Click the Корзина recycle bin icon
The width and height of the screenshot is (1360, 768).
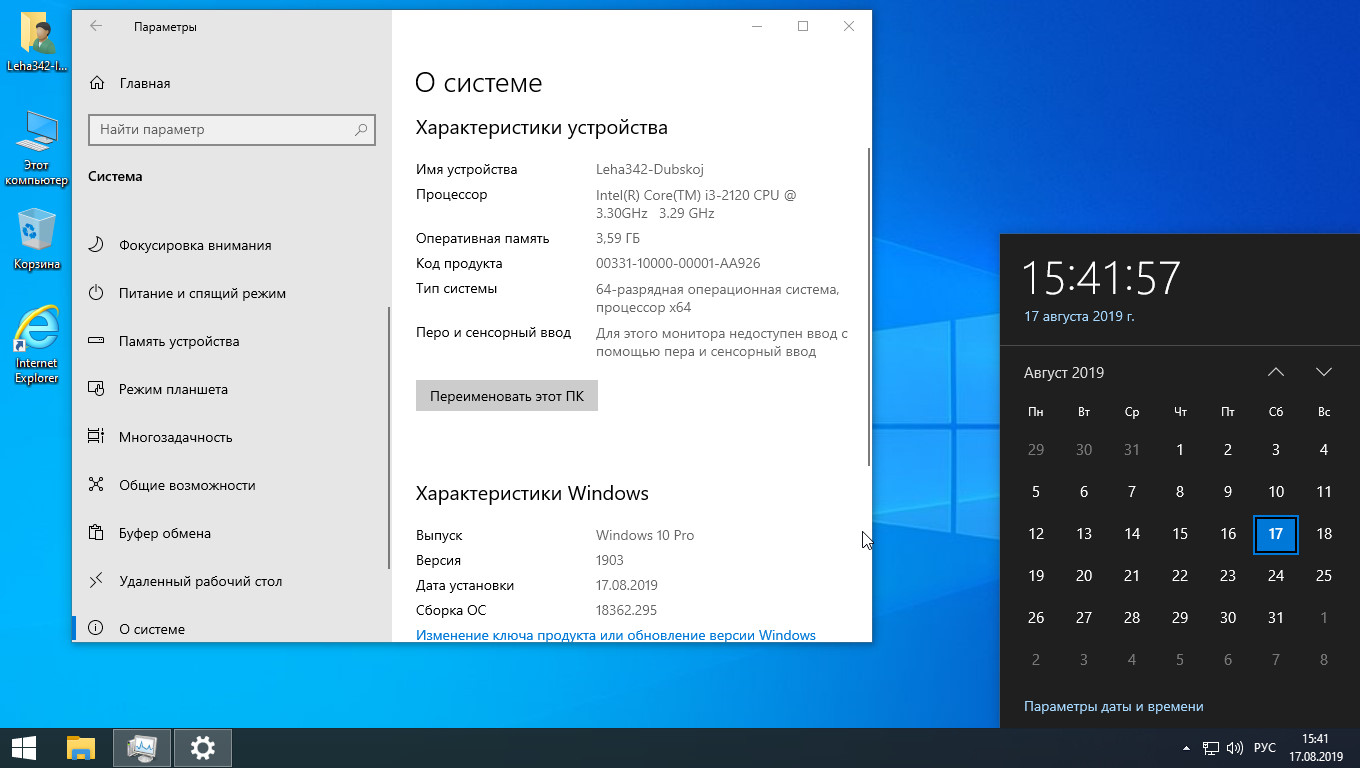click(x=37, y=239)
